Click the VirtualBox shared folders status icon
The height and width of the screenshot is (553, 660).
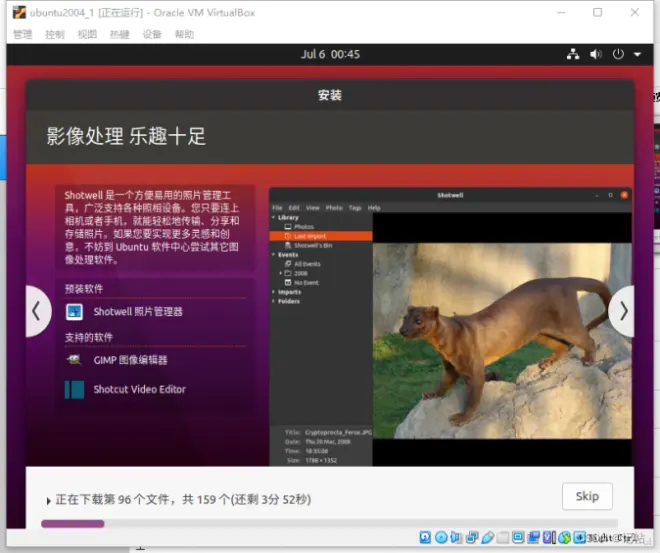[503, 537]
